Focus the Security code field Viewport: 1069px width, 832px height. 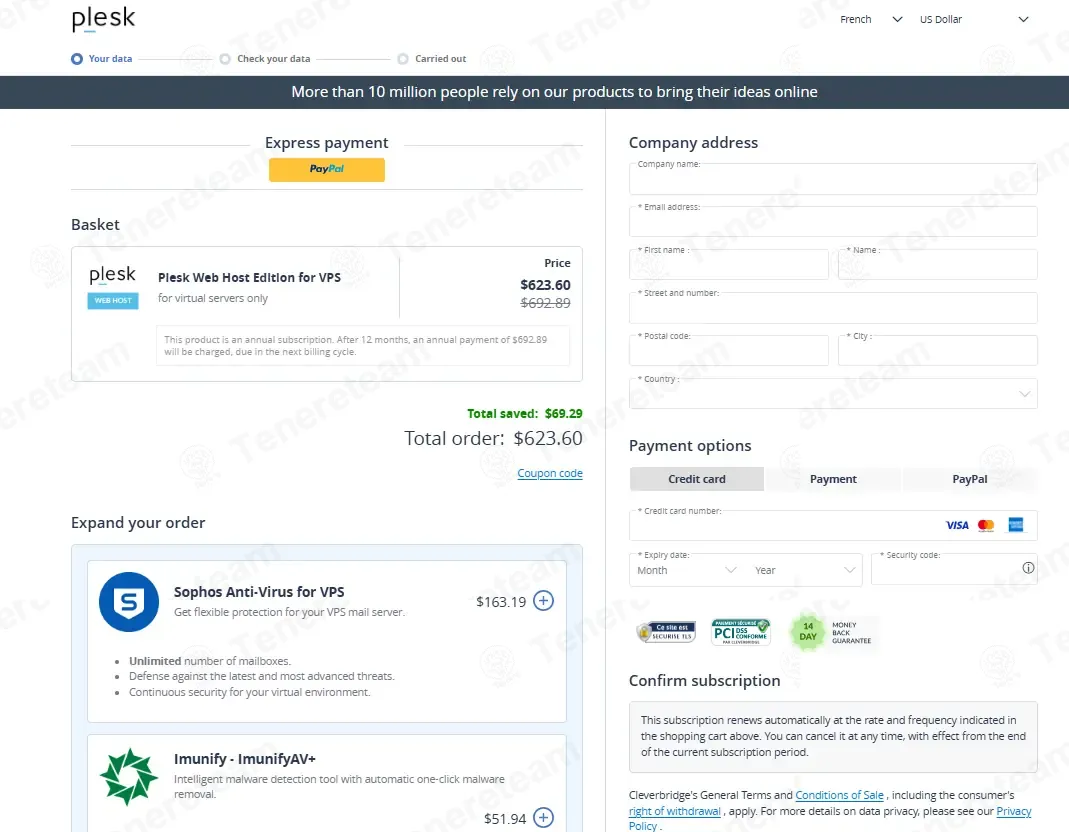click(954, 569)
